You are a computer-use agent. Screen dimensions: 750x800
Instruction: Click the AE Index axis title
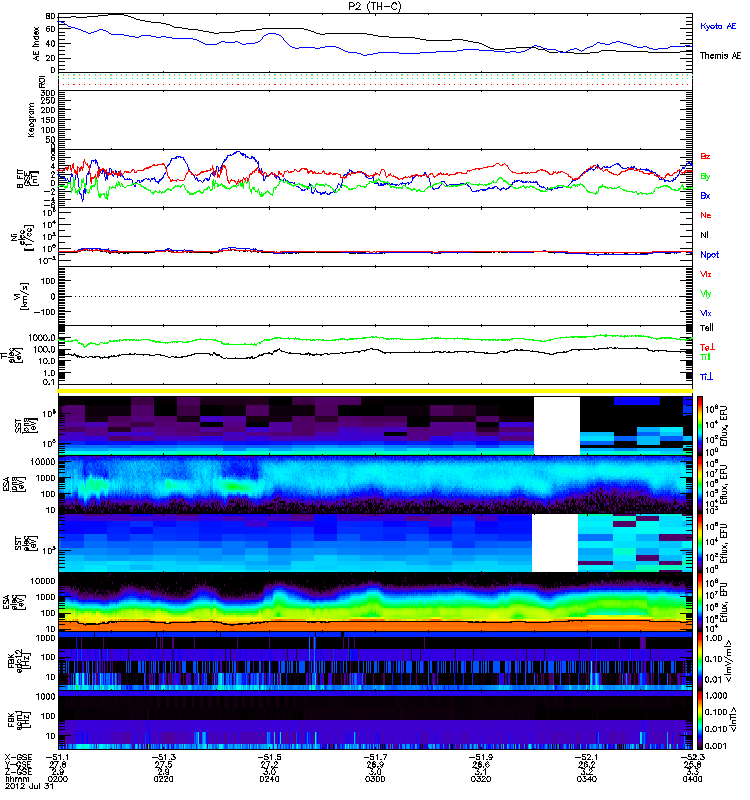click(x=36, y=44)
